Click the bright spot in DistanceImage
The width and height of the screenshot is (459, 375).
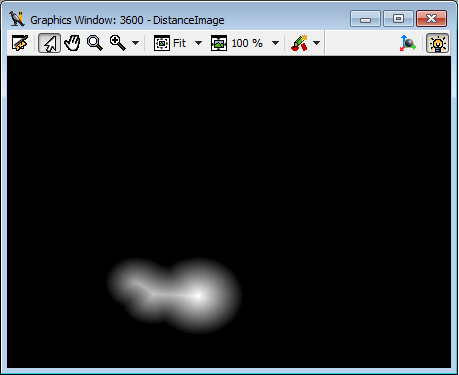click(x=198, y=295)
